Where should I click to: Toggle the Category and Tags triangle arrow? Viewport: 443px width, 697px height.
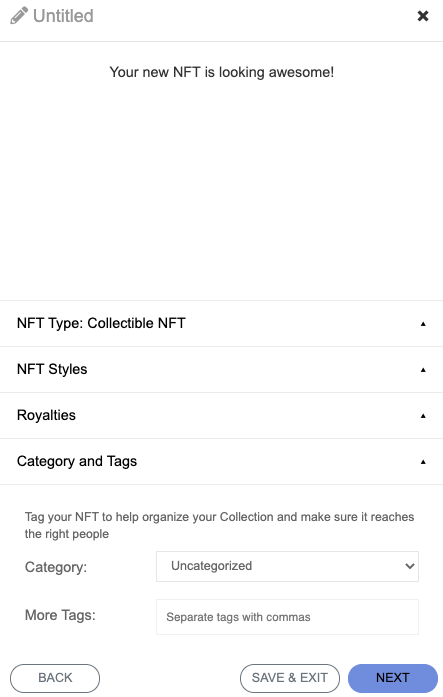pyautogui.click(x=423, y=462)
